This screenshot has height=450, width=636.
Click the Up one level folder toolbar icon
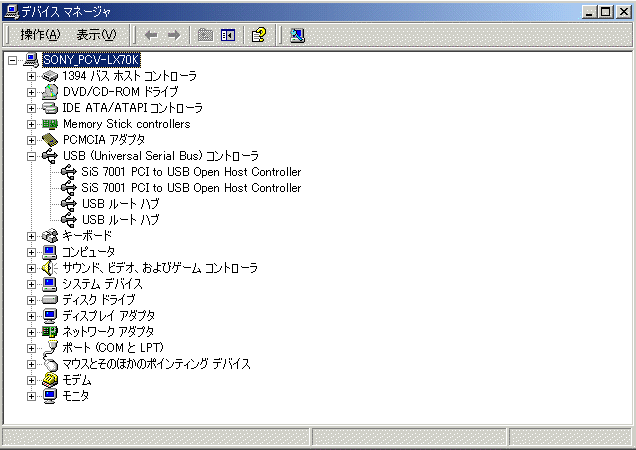[x=205, y=35]
